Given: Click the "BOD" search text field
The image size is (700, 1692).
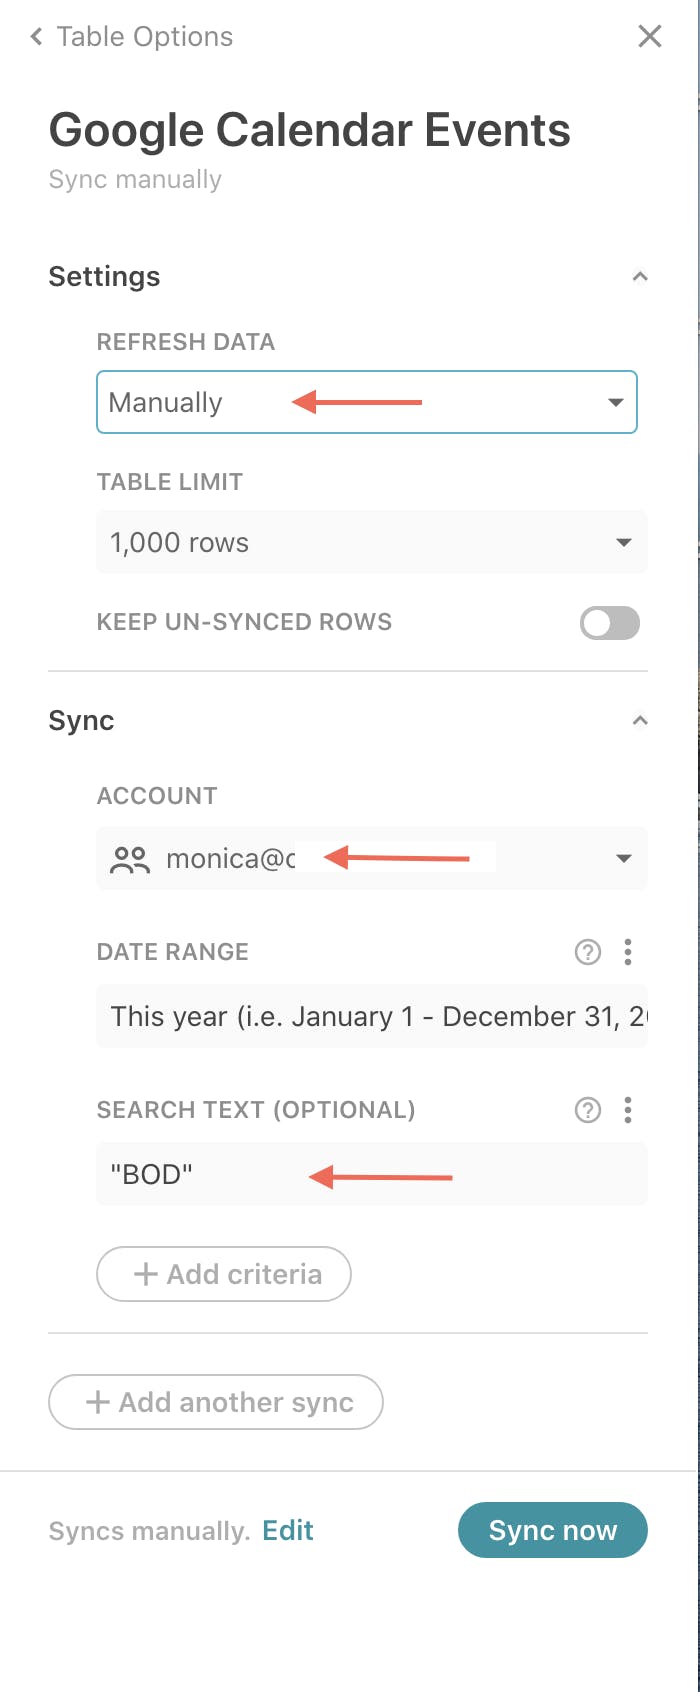Looking at the screenshot, I should tap(372, 1174).
